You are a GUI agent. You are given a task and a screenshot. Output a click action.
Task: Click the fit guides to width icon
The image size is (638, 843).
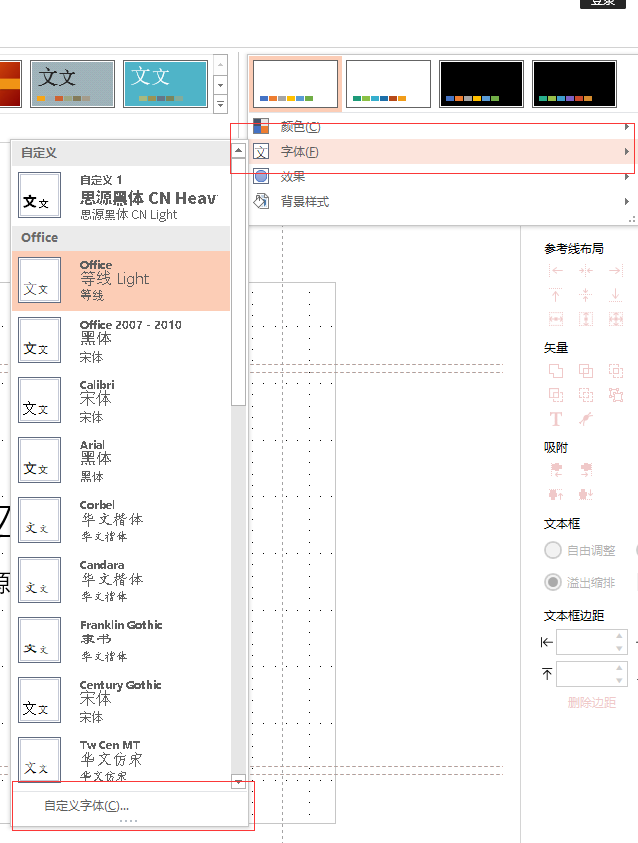(556, 319)
